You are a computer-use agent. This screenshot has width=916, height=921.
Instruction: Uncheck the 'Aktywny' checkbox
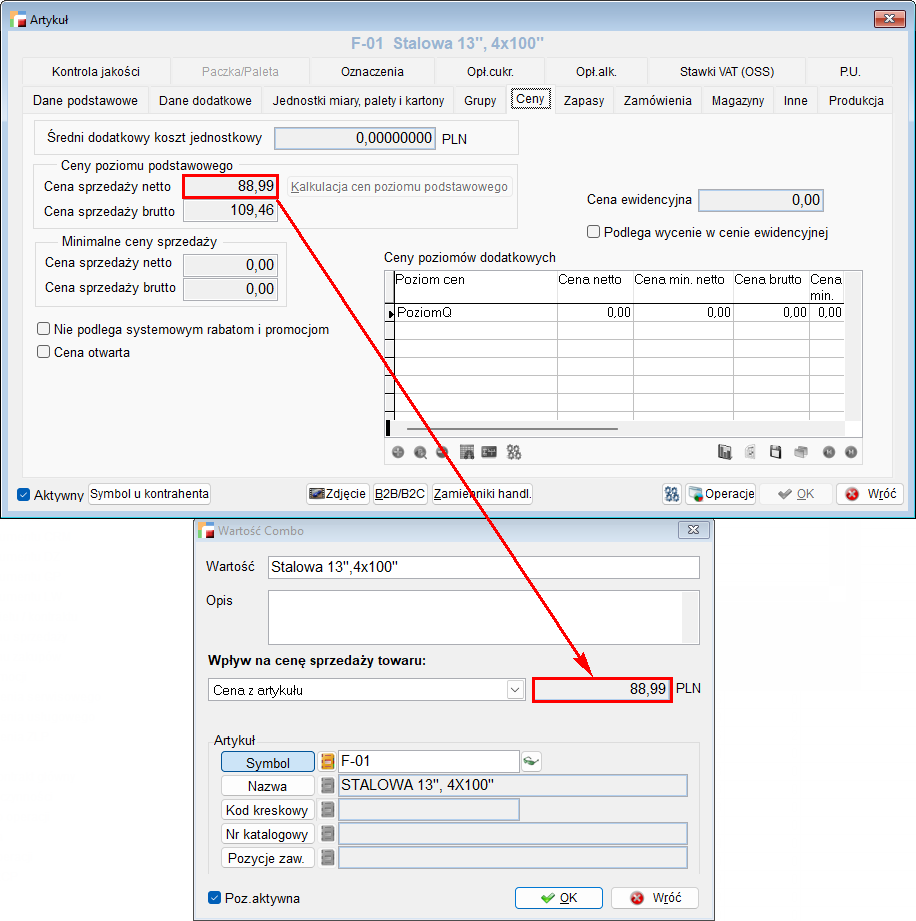click(24, 494)
